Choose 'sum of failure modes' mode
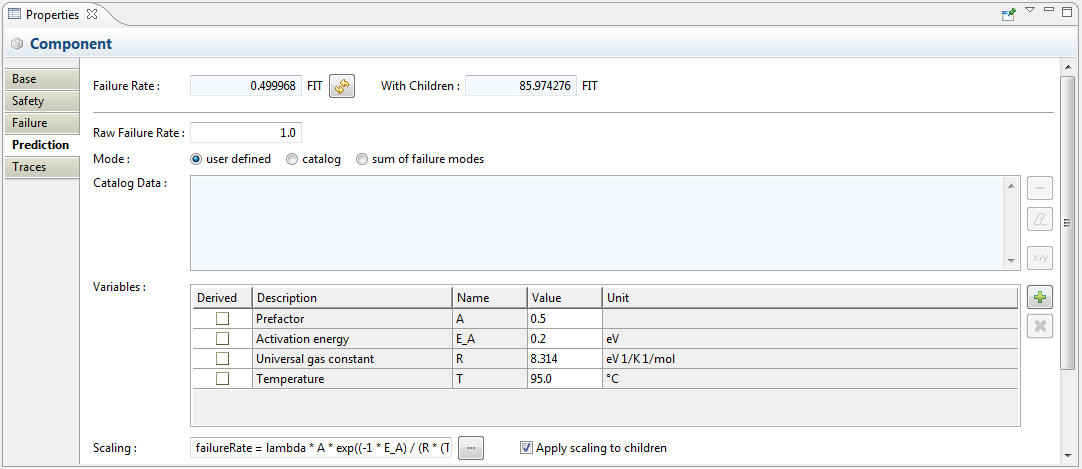Image resolution: width=1082 pixels, height=469 pixels. pyautogui.click(x=362, y=159)
